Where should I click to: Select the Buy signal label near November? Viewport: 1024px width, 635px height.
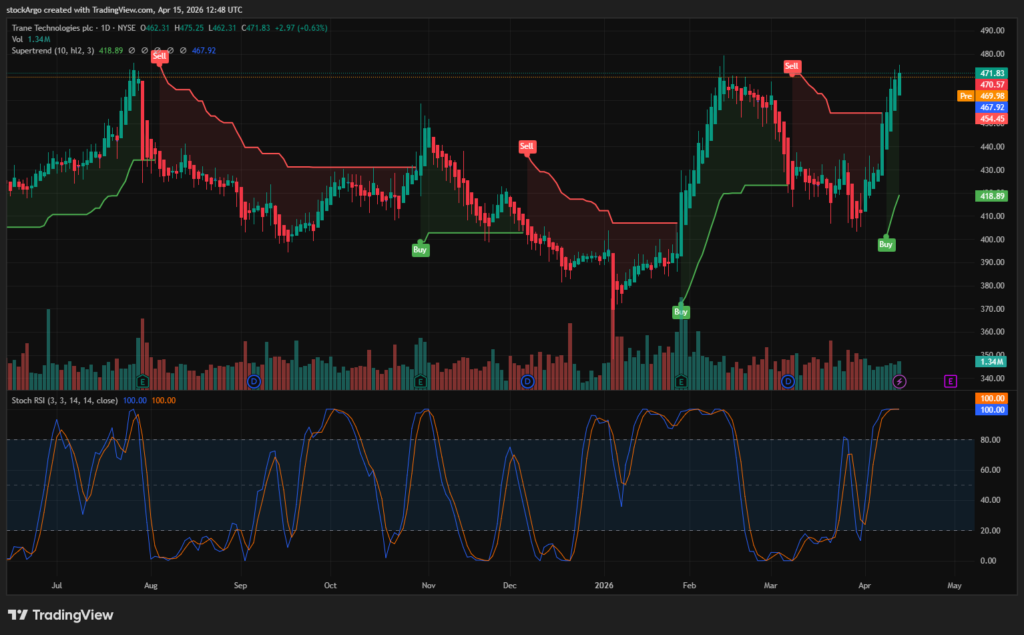coord(420,249)
